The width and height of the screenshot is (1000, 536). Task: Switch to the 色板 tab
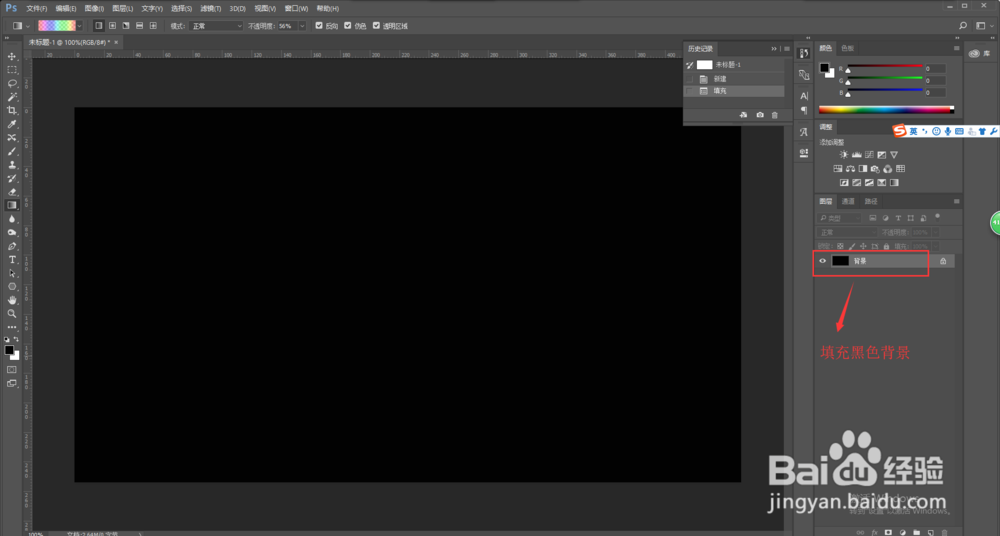[x=847, y=48]
